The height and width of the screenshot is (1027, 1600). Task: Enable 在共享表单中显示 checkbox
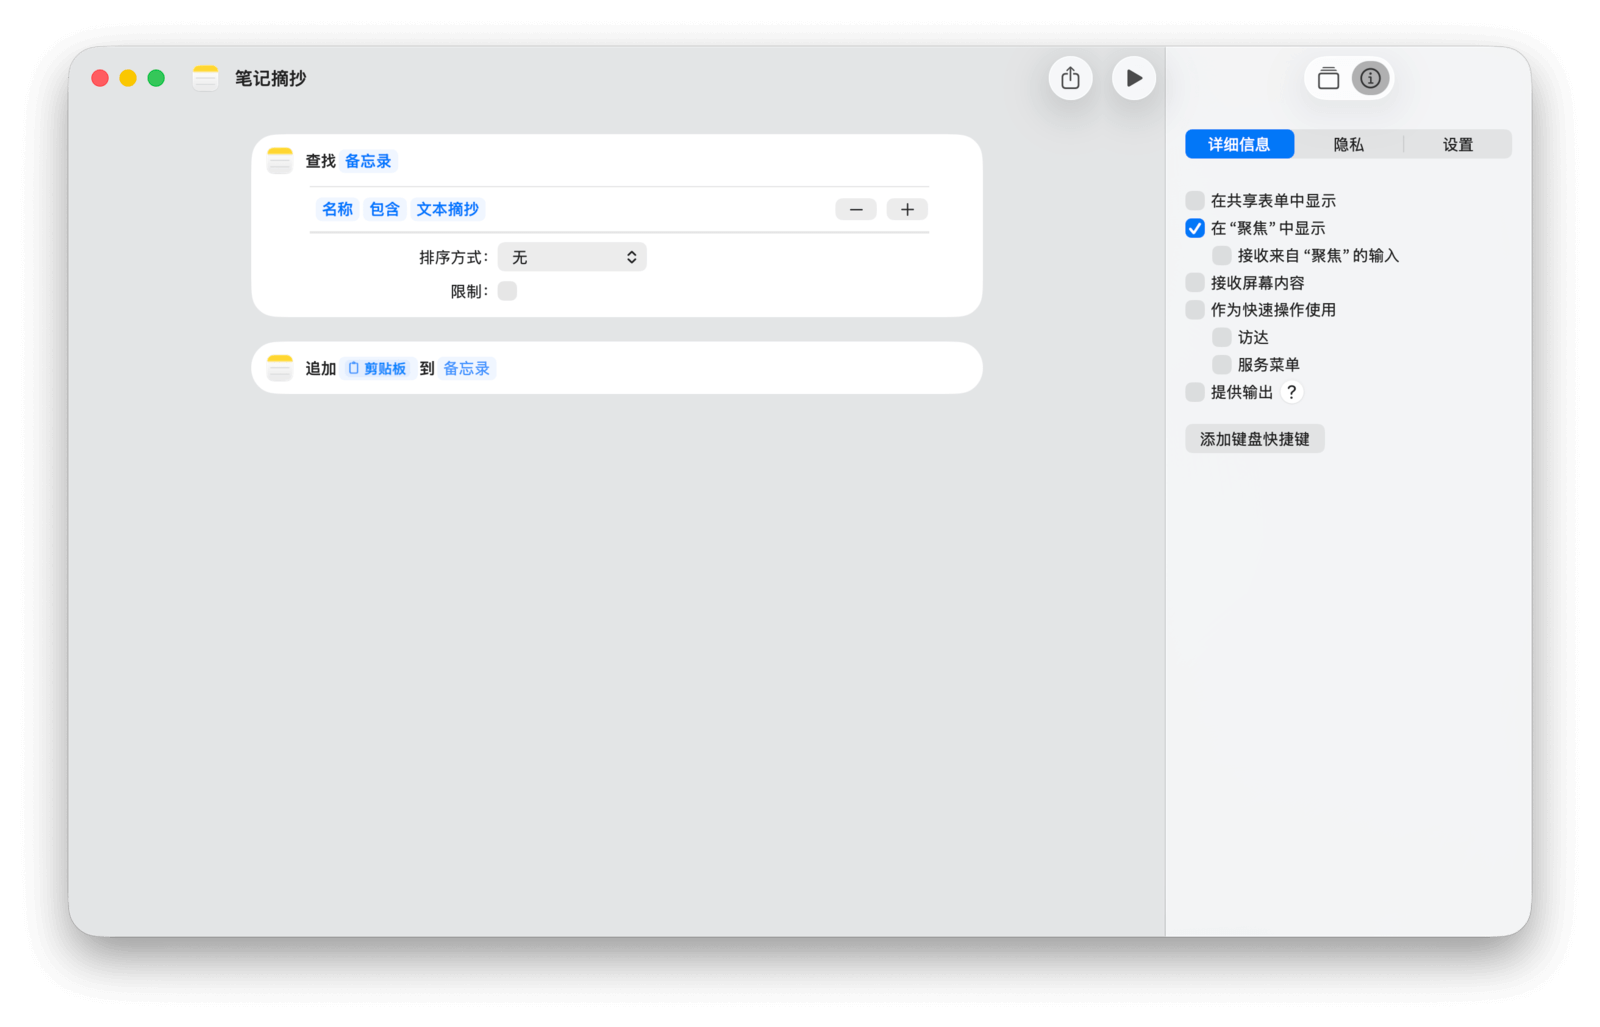click(1195, 201)
